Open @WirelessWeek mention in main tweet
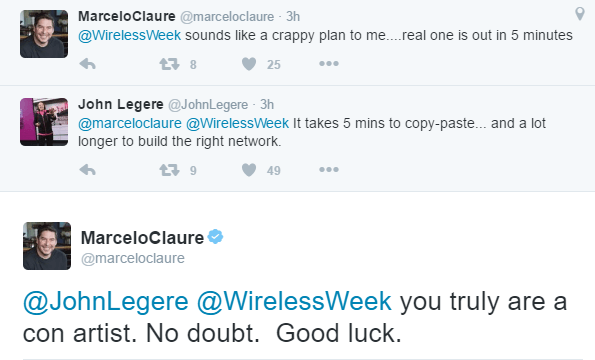Image resolution: width=595 pixels, height=360 pixels. (x=294, y=302)
